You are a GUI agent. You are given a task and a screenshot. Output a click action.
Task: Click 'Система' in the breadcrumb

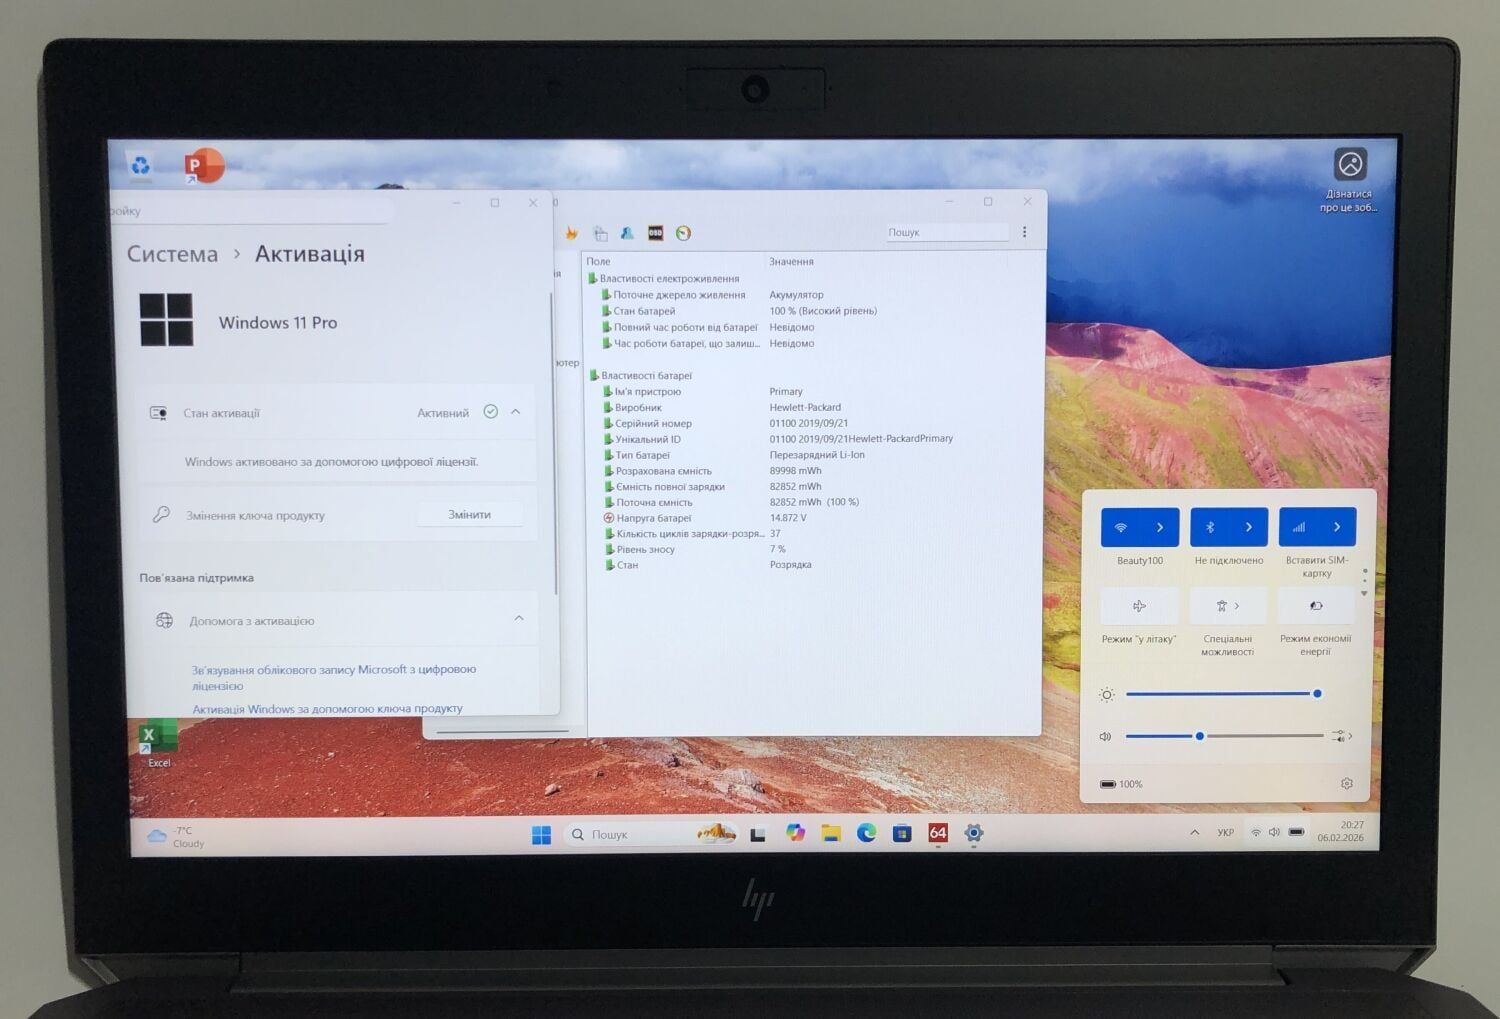(x=172, y=254)
